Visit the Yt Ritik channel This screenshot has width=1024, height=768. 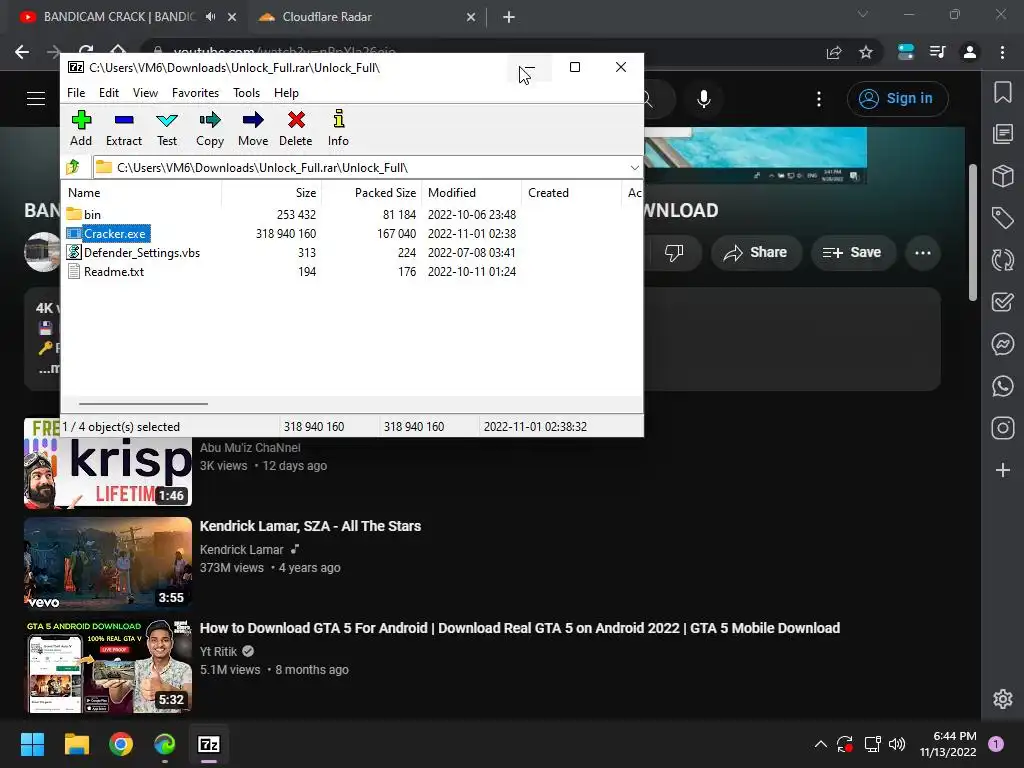coord(218,652)
